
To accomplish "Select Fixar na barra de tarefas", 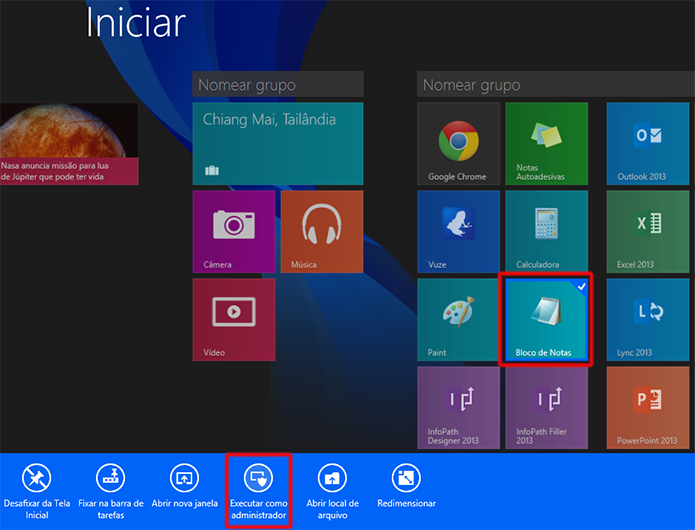I will coord(111,491).
